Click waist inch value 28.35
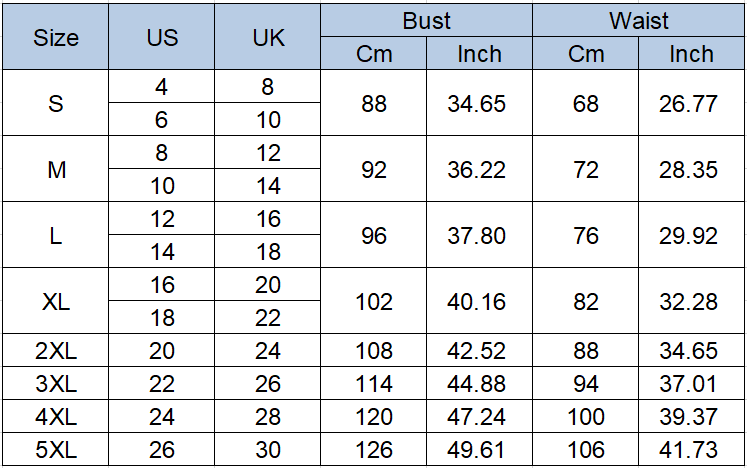This screenshot has width=747, height=468. click(691, 169)
